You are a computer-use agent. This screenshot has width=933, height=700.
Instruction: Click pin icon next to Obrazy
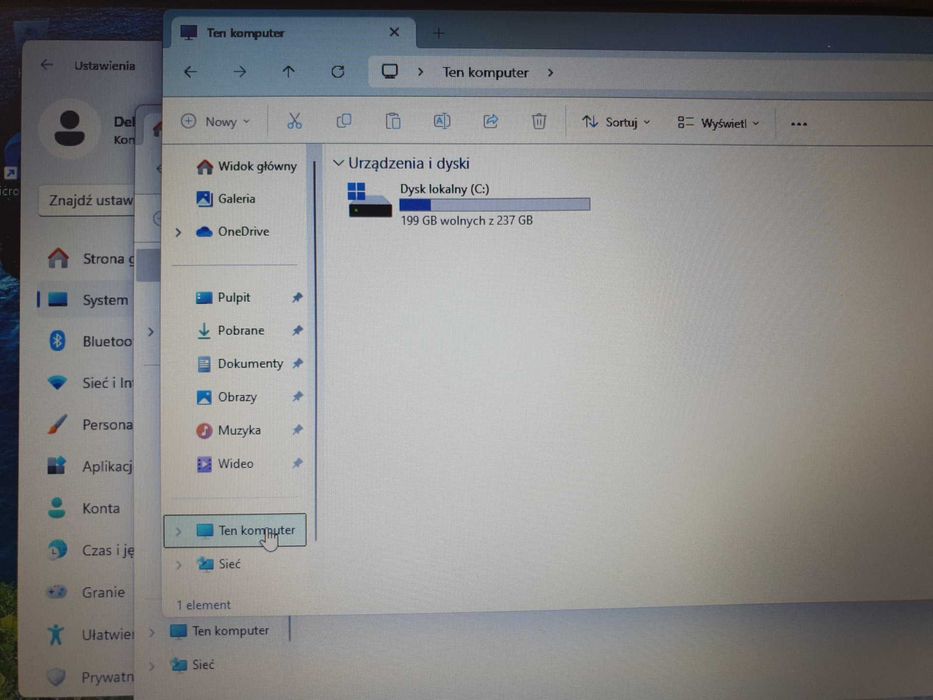(x=298, y=396)
